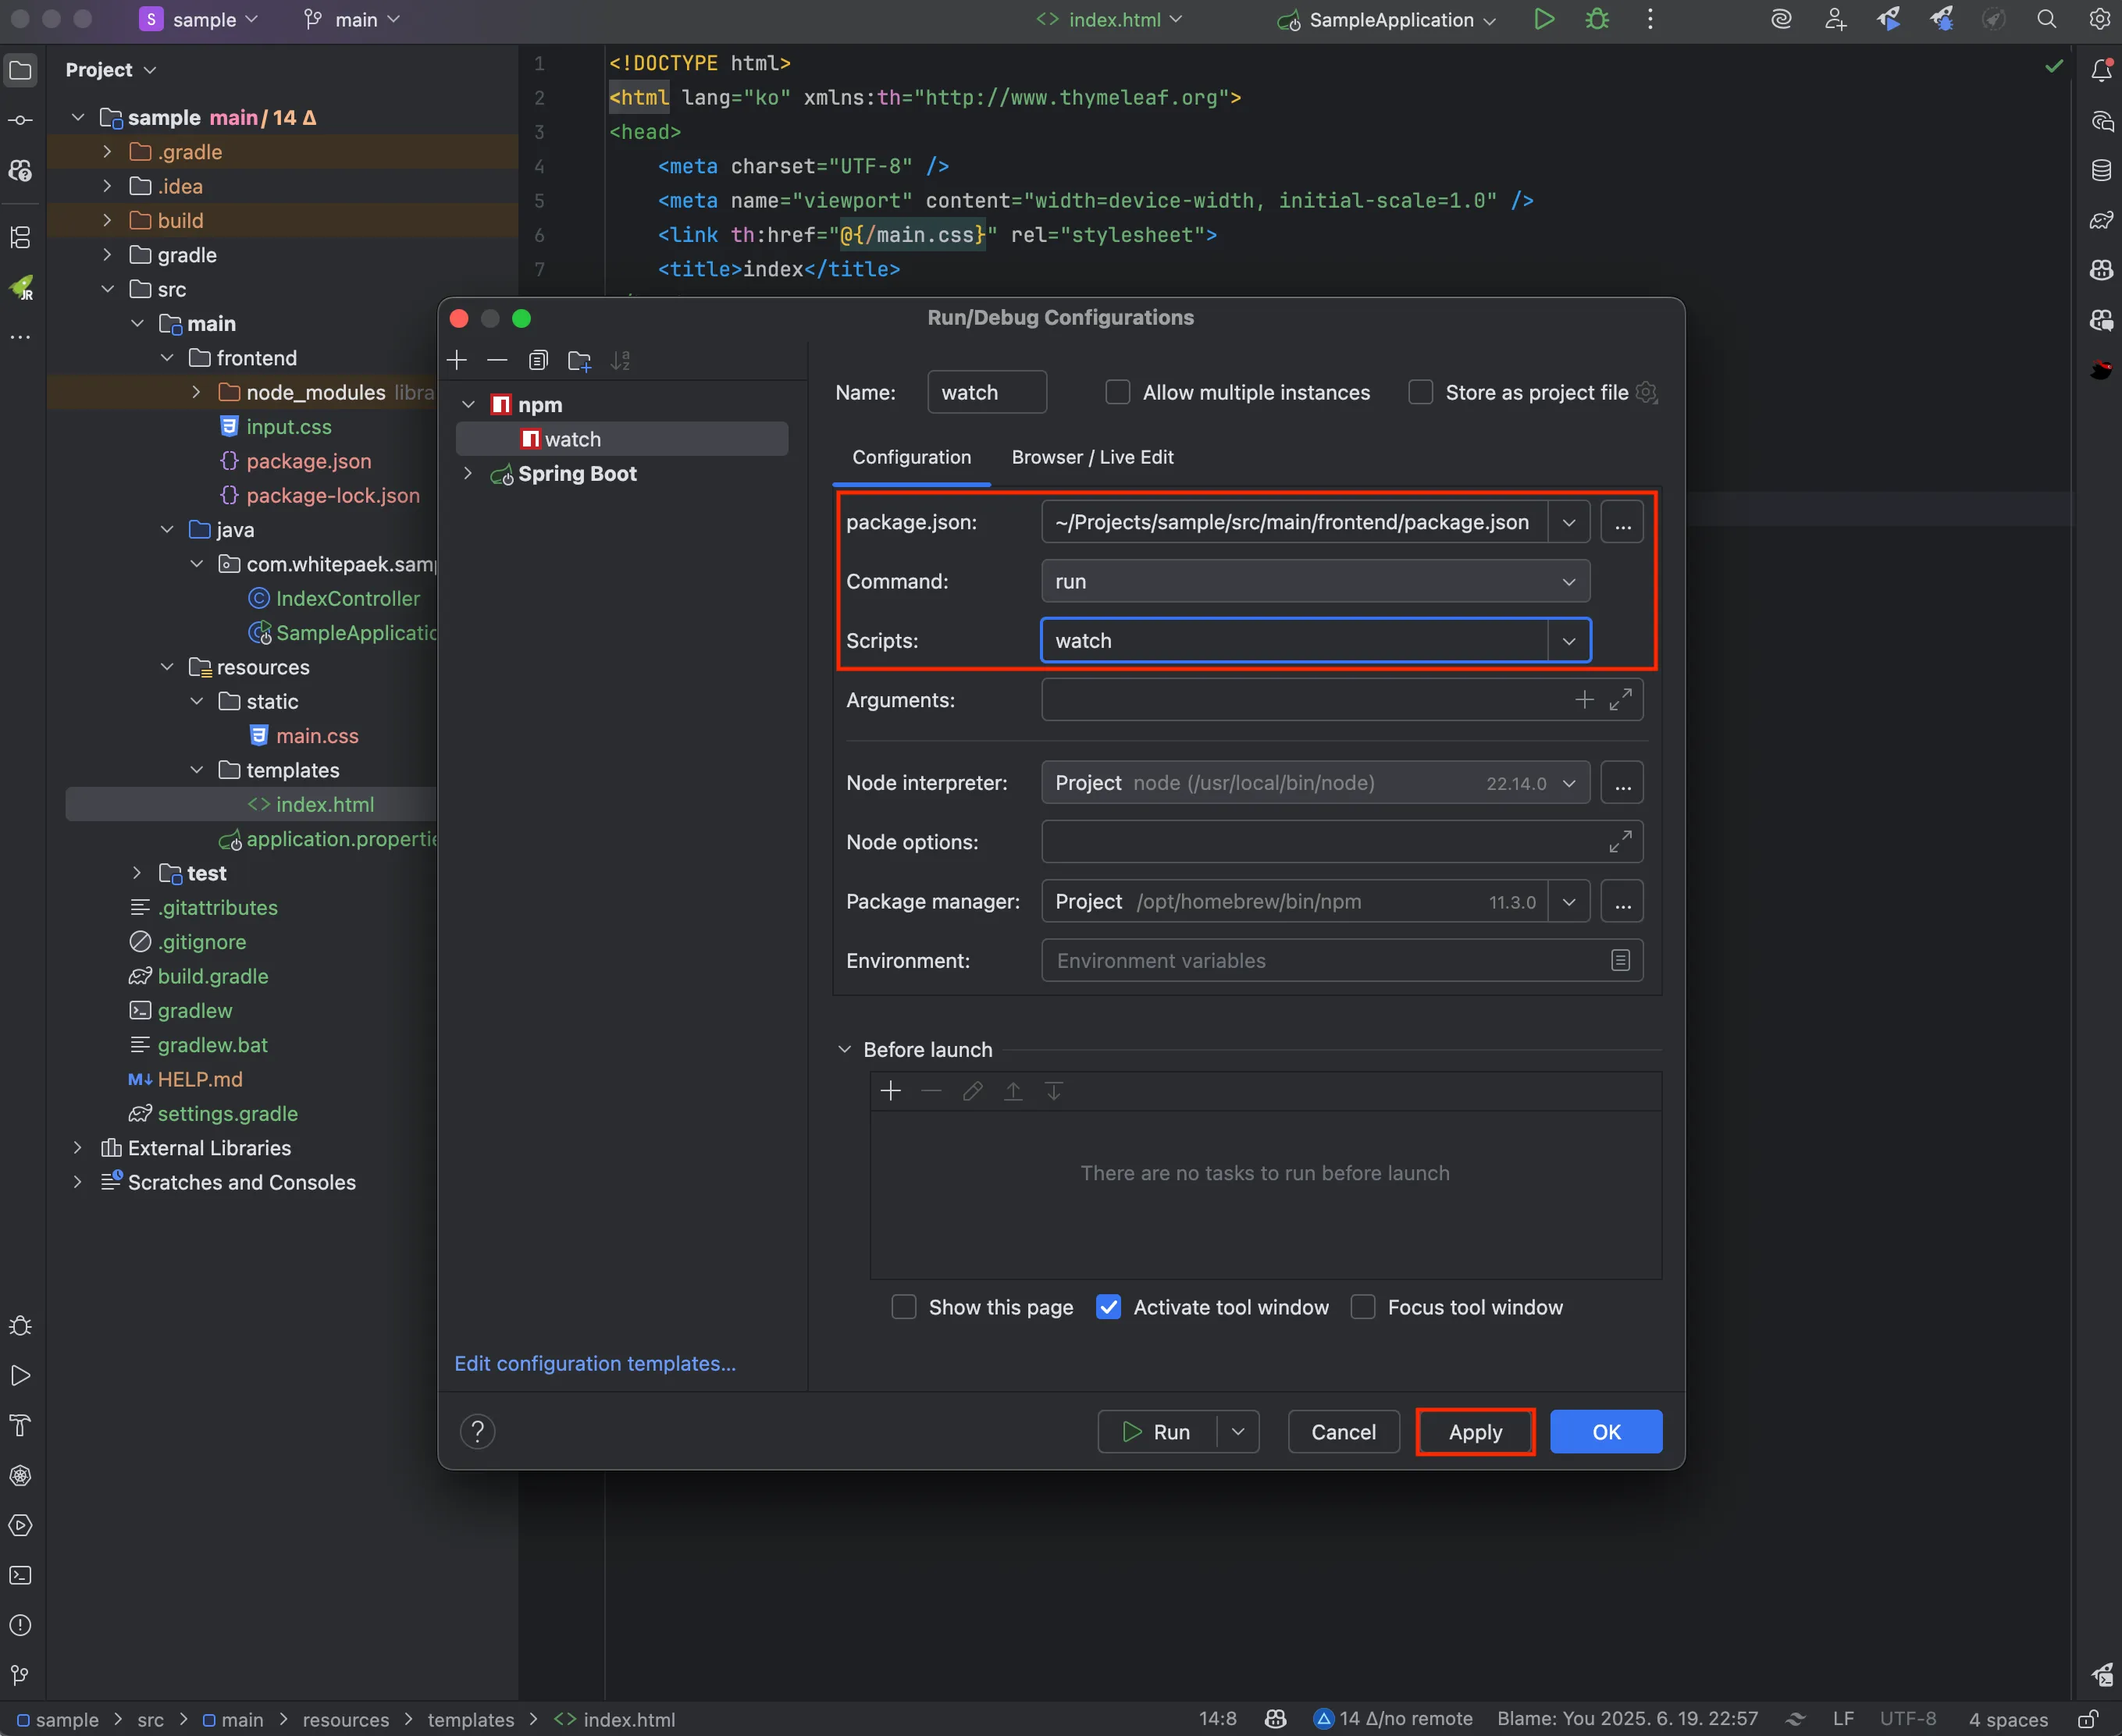This screenshot has height=1736, width=2122.
Task: Copy the configuration using the copy icon
Action: tap(538, 360)
